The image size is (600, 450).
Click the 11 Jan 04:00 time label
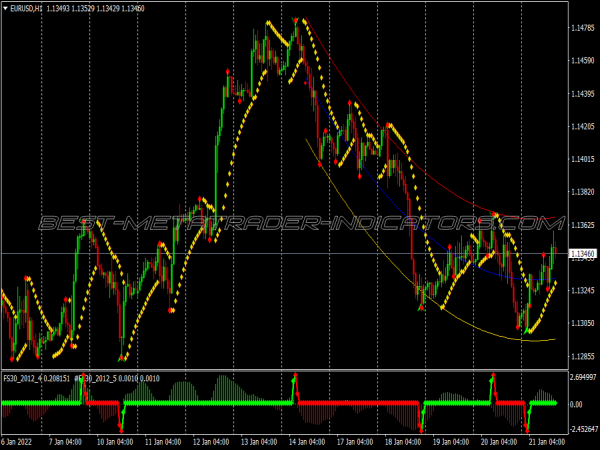pyautogui.click(x=163, y=442)
